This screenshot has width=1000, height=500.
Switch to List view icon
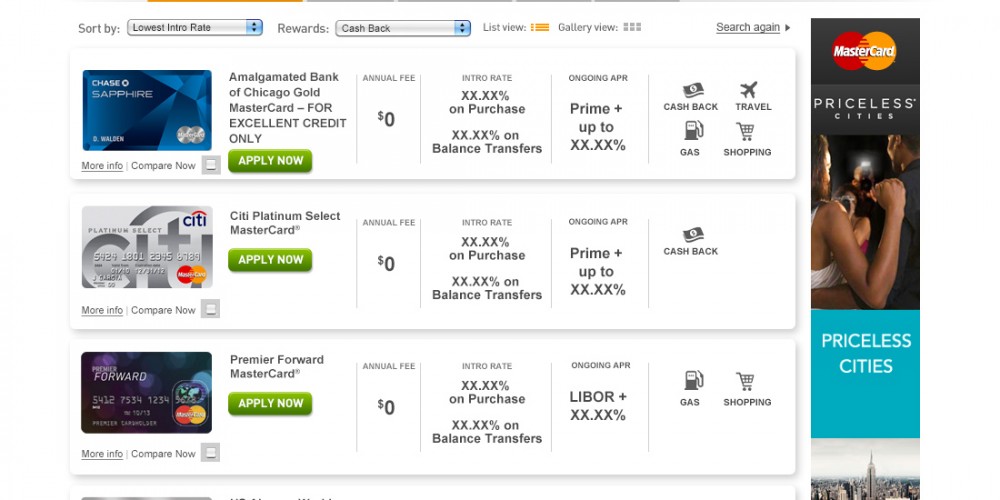540,27
